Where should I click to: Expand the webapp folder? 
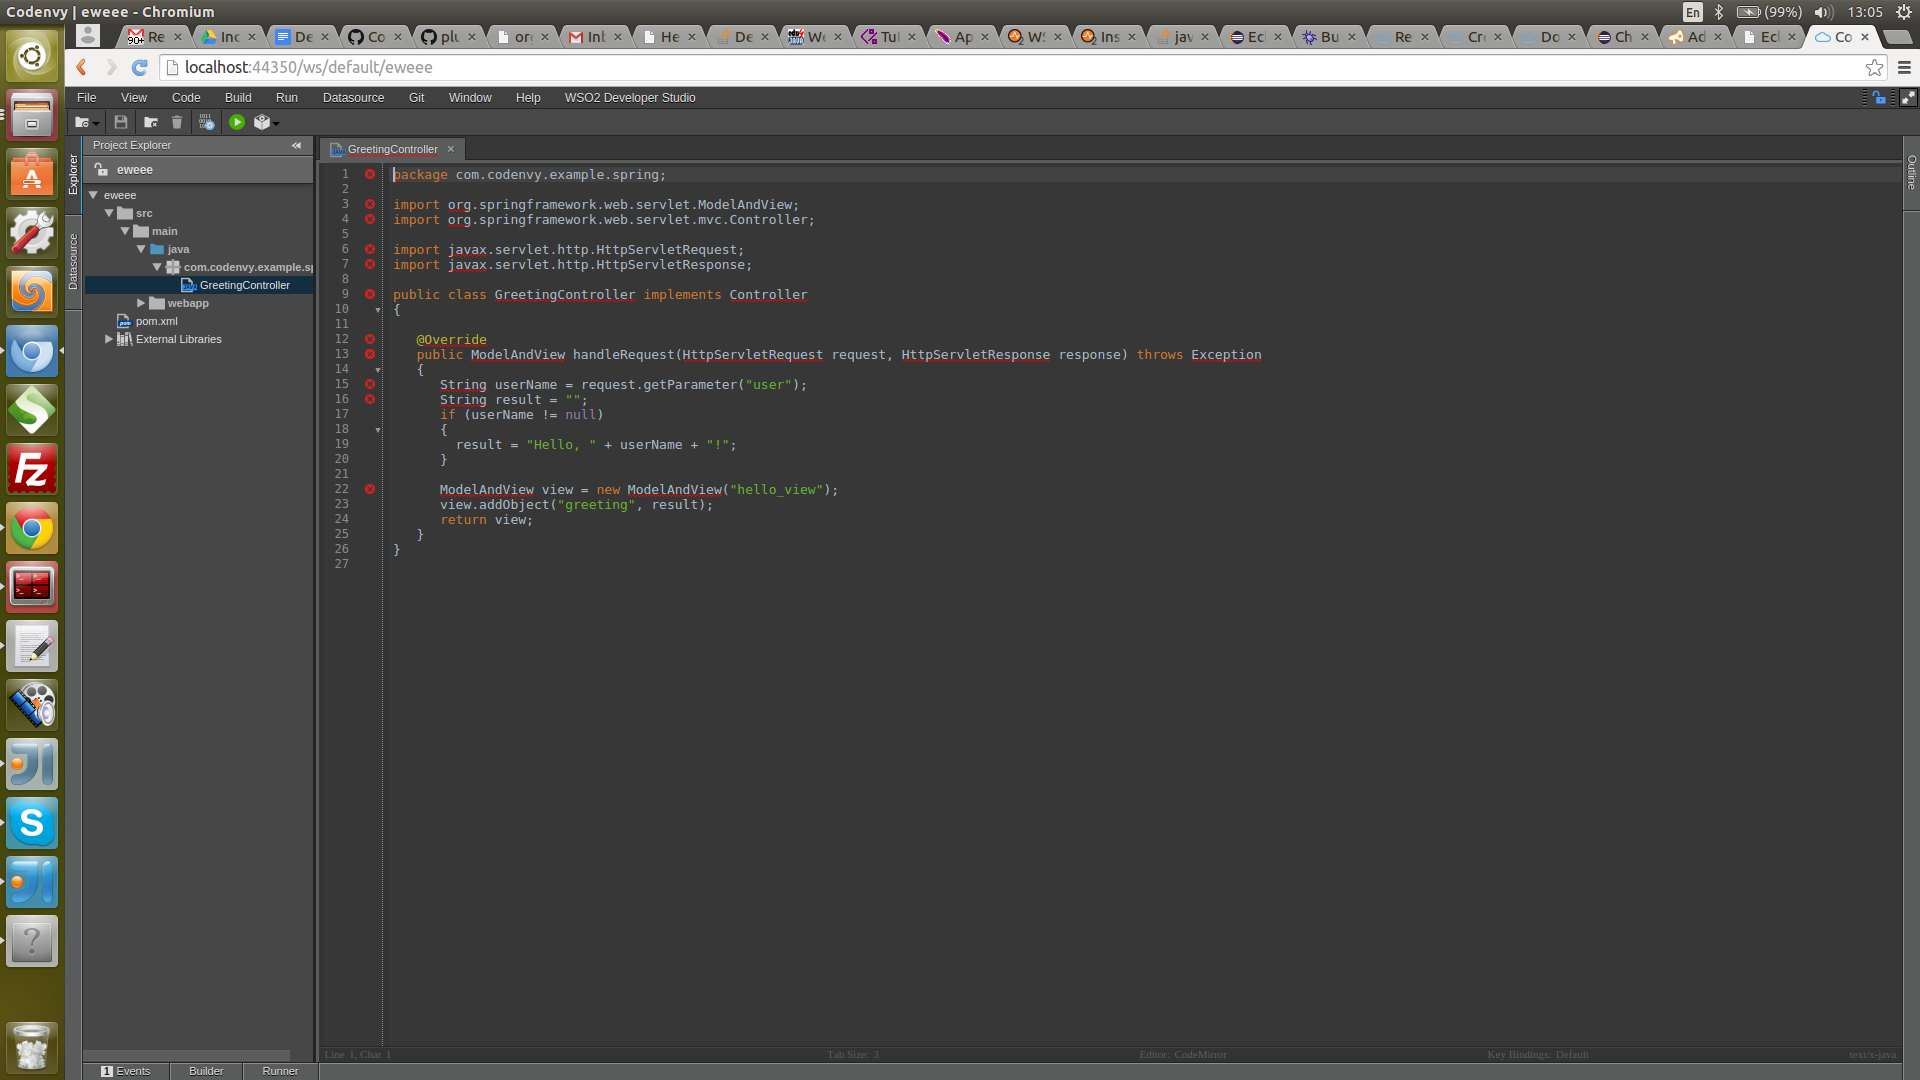pos(141,303)
